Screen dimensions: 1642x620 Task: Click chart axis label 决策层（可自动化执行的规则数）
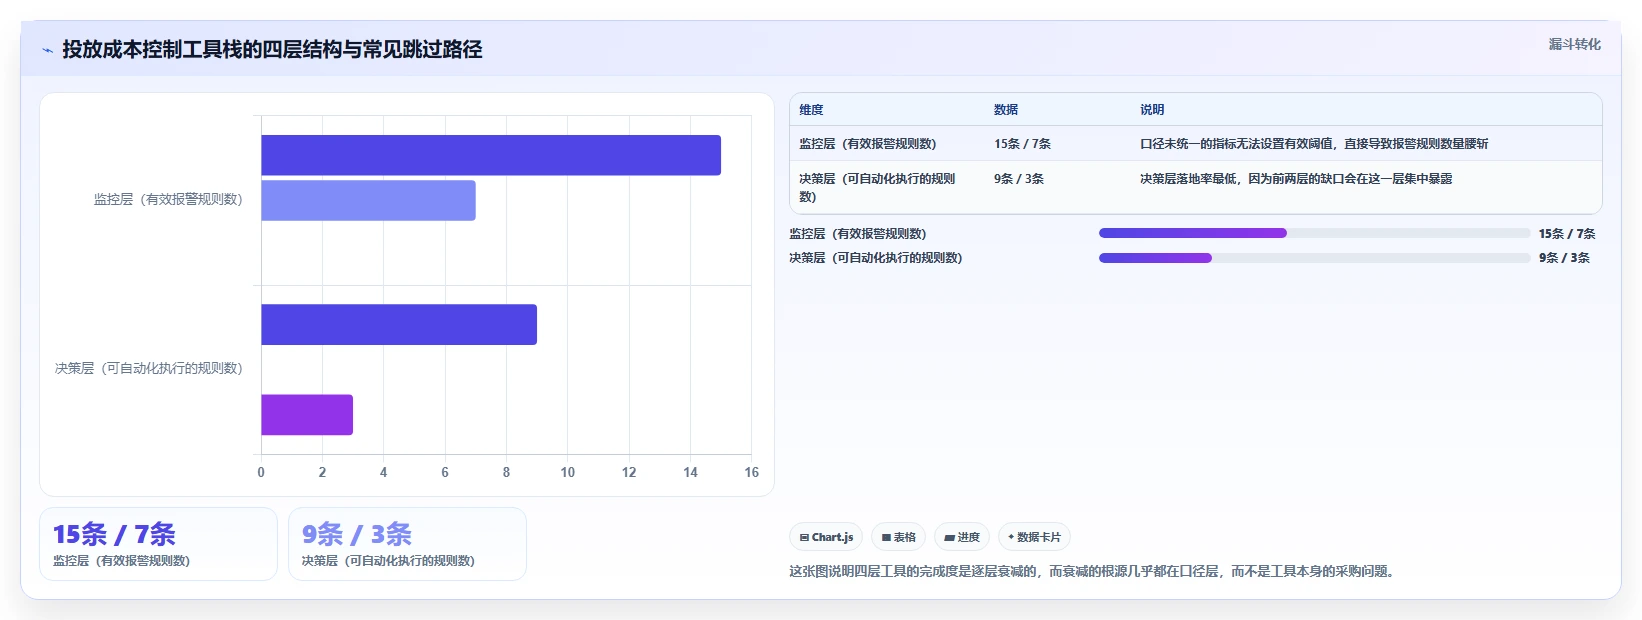point(149,369)
